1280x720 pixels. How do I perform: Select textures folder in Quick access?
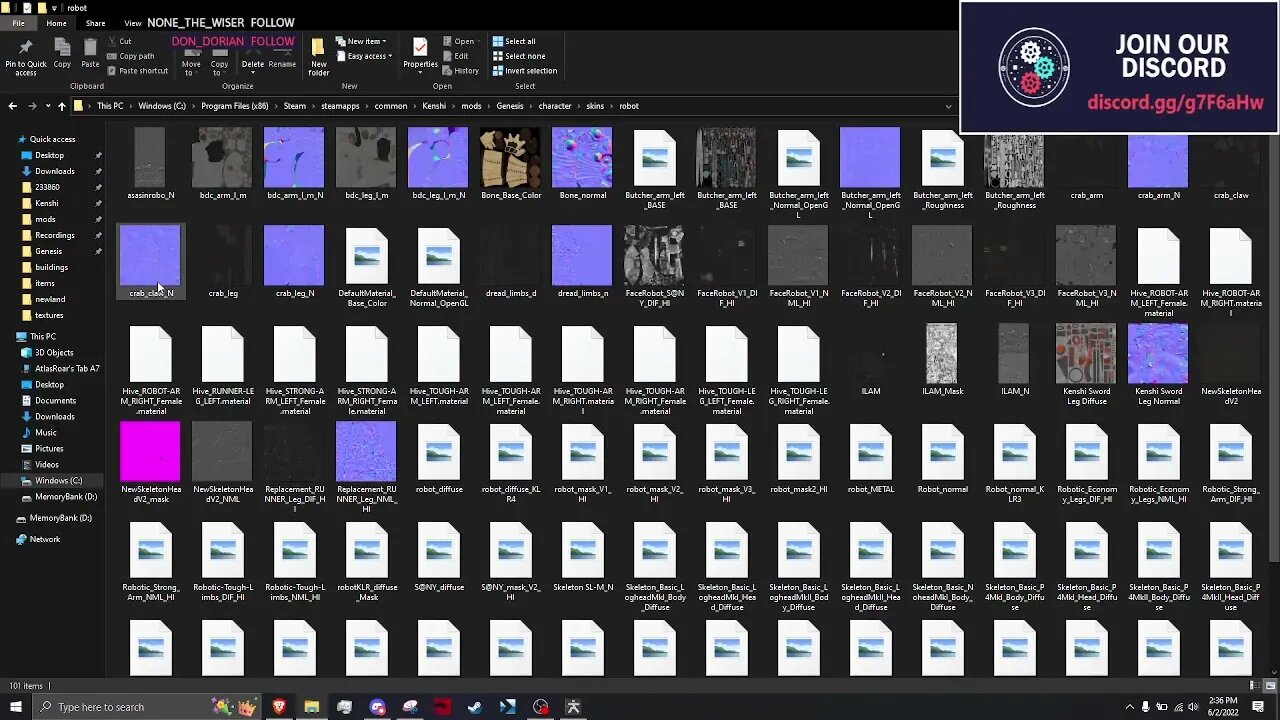coord(49,315)
